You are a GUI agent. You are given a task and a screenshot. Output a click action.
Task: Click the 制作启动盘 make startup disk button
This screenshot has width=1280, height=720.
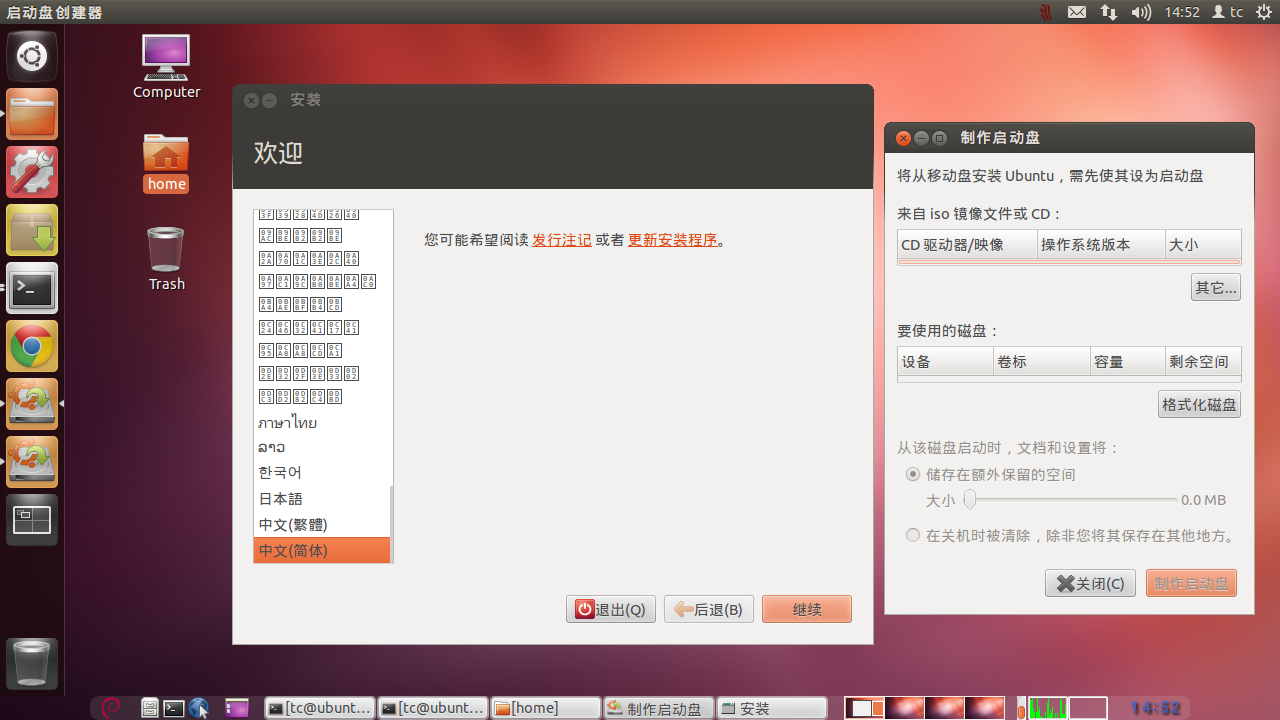(x=1191, y=583)
